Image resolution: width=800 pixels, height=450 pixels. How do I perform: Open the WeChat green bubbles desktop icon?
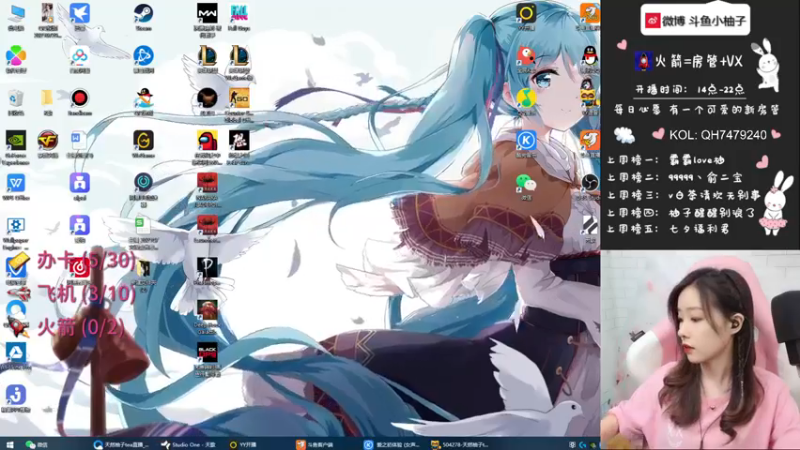click(x=526, y=183)
